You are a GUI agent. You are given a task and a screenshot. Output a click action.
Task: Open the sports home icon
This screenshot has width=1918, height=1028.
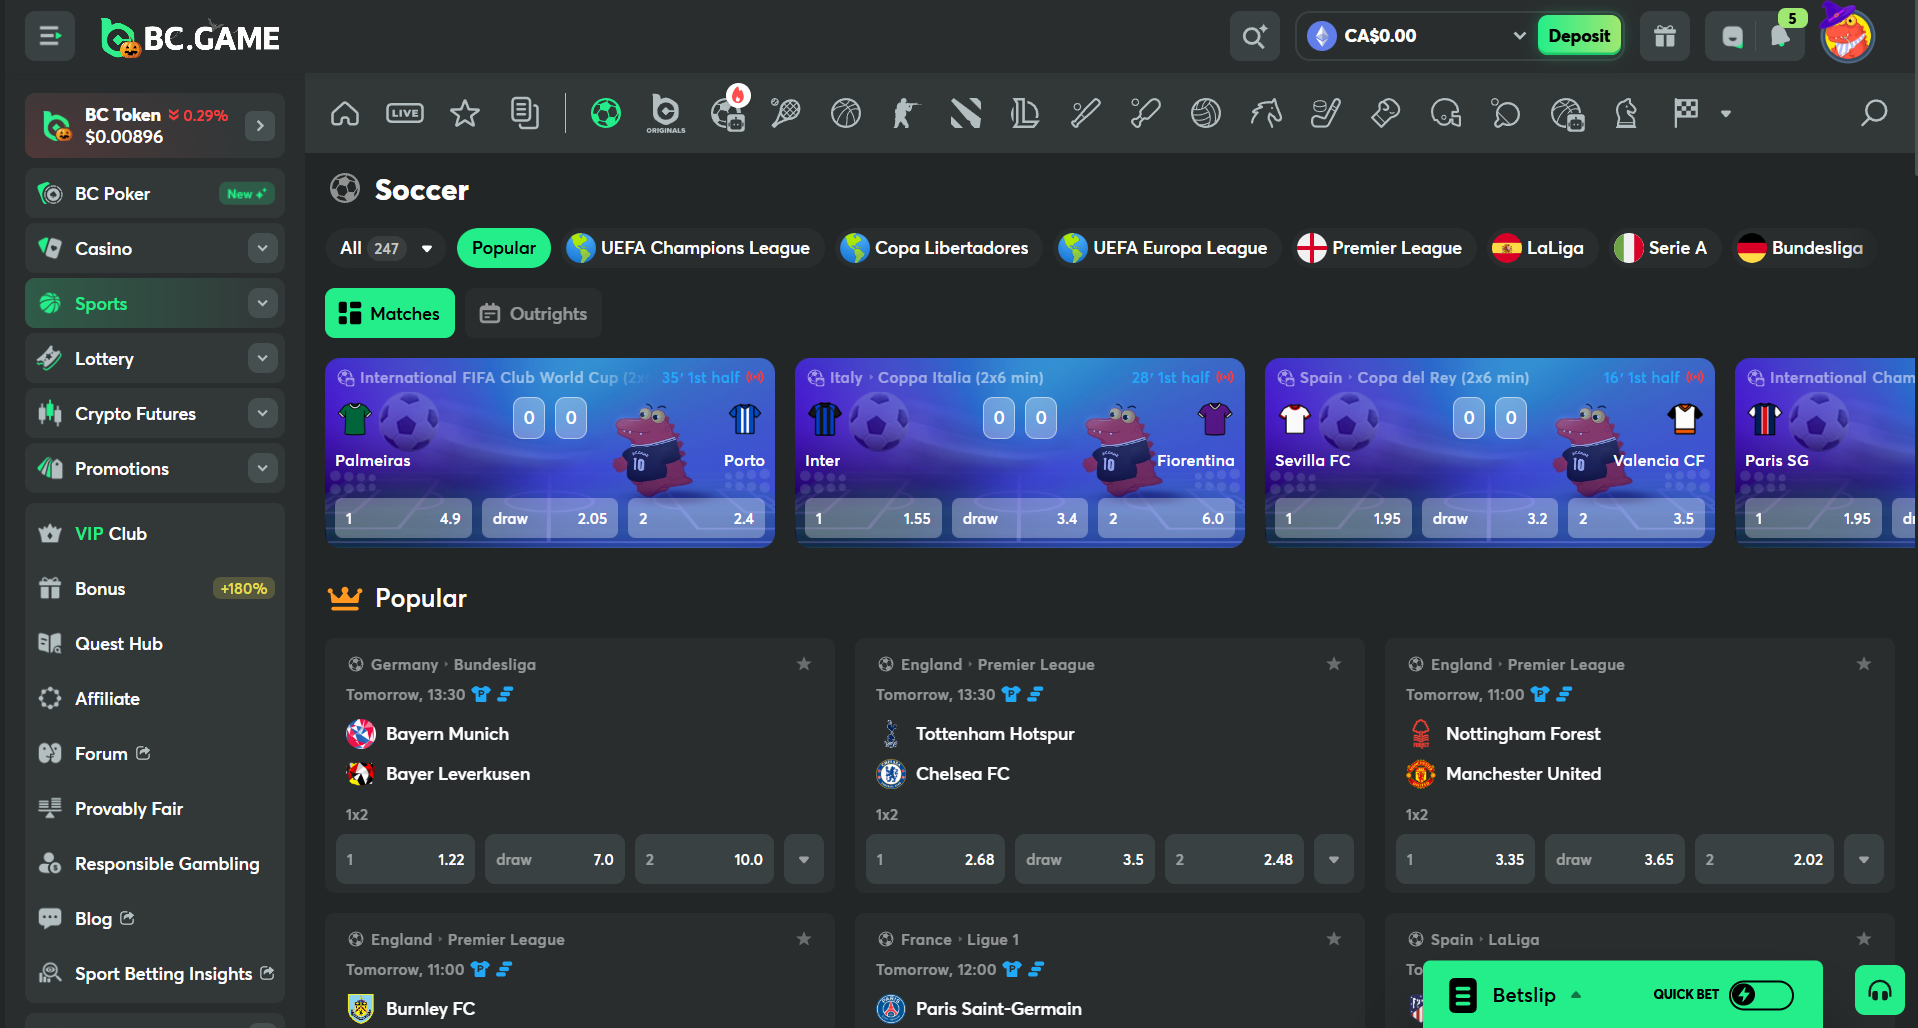point(345,114)
